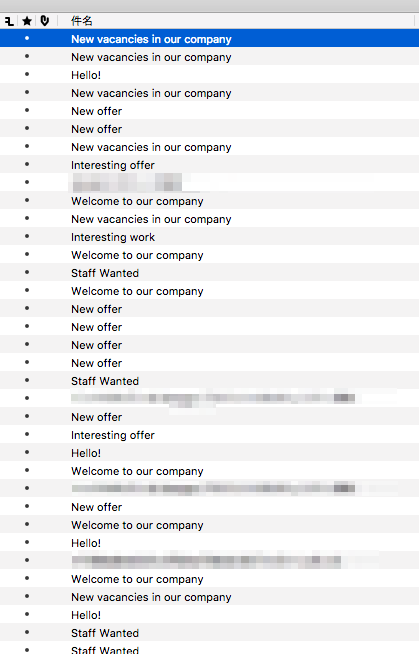Viewport: 419px width, 654px height.
Task: Select the short blurred-subject email row
Action: (x=209, y=183)
